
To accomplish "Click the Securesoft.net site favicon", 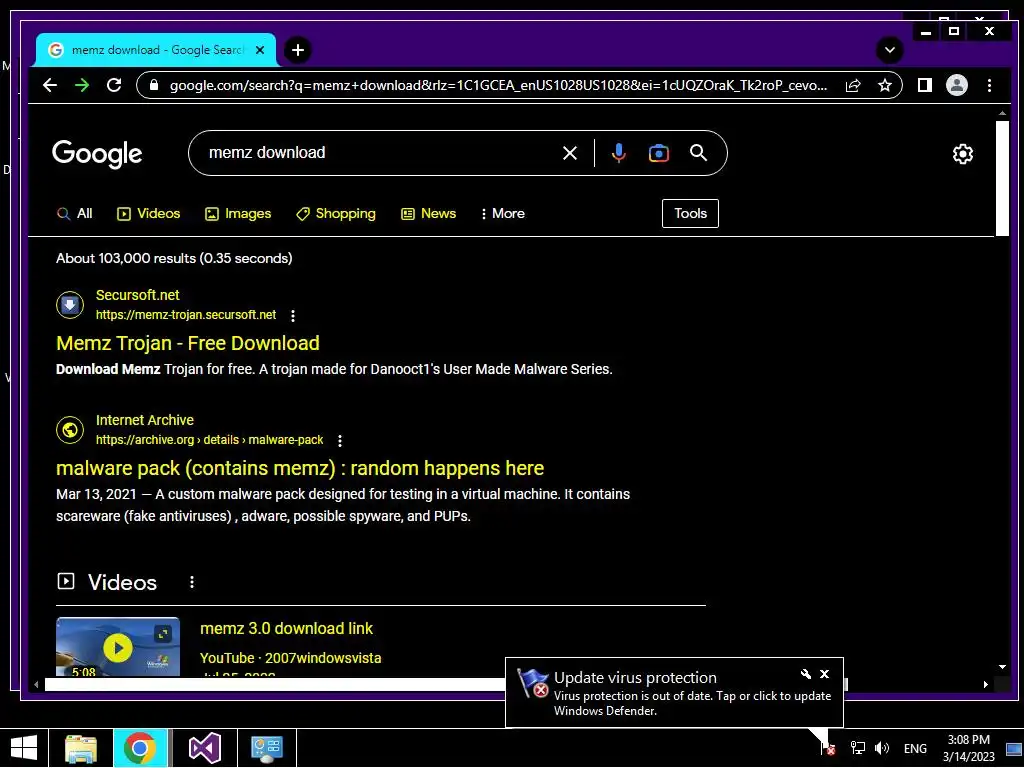I will tap(70, 305).
